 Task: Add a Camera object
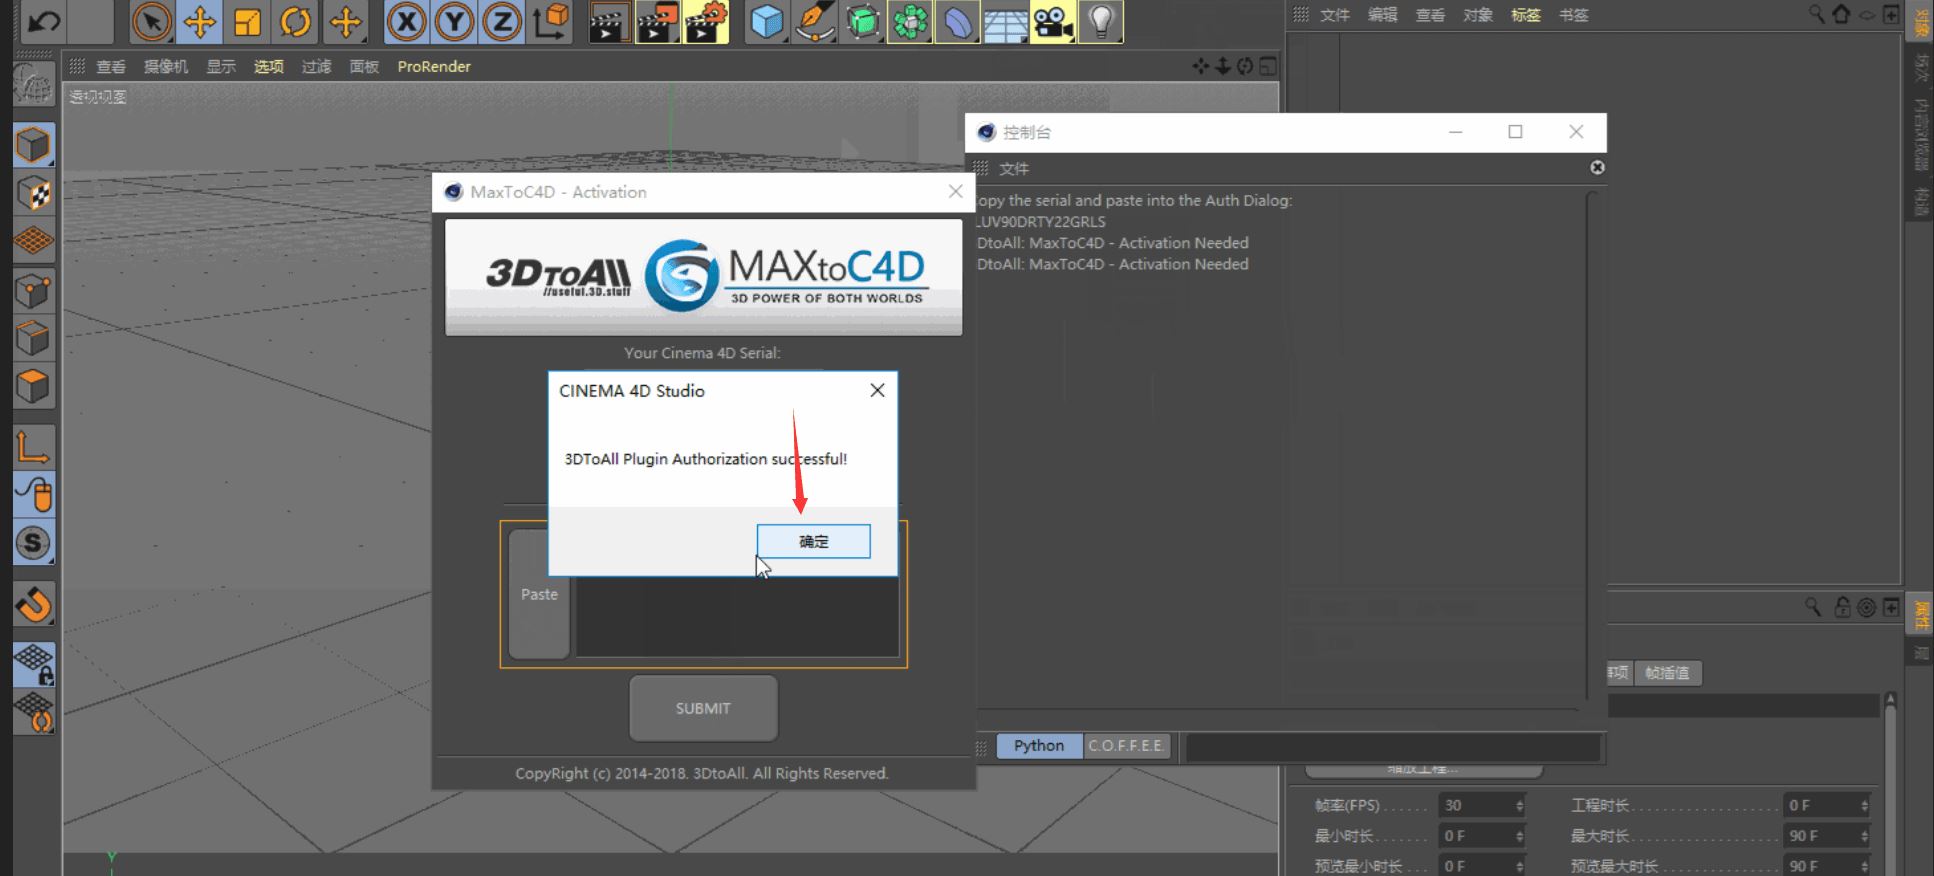pyautogui.click(x=1053, y=21)
